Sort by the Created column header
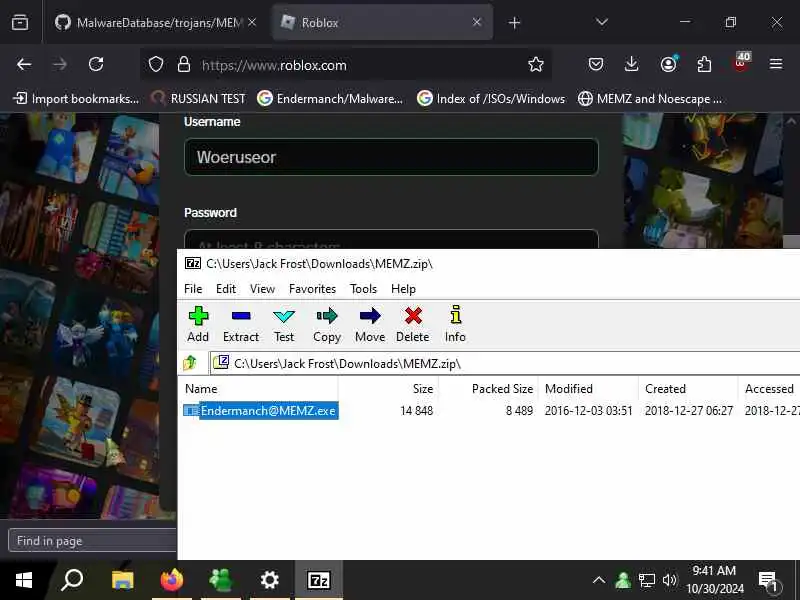Image resolution: width=800 pixels, height=600 pixels. pos(665,389)
